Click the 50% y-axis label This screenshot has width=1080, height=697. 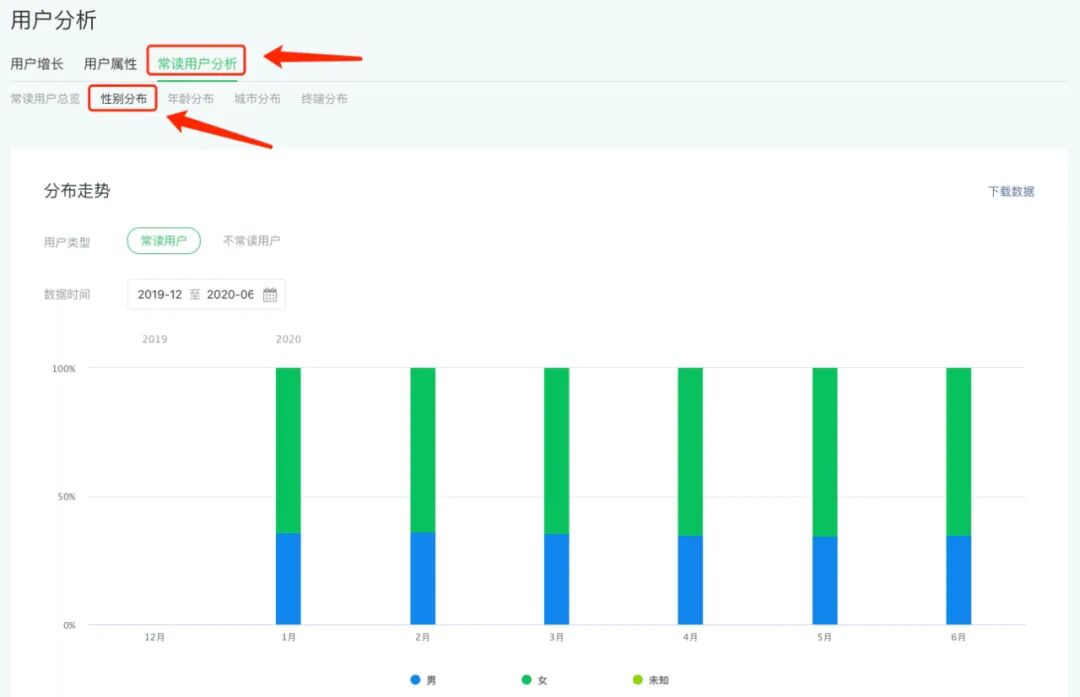66,497
